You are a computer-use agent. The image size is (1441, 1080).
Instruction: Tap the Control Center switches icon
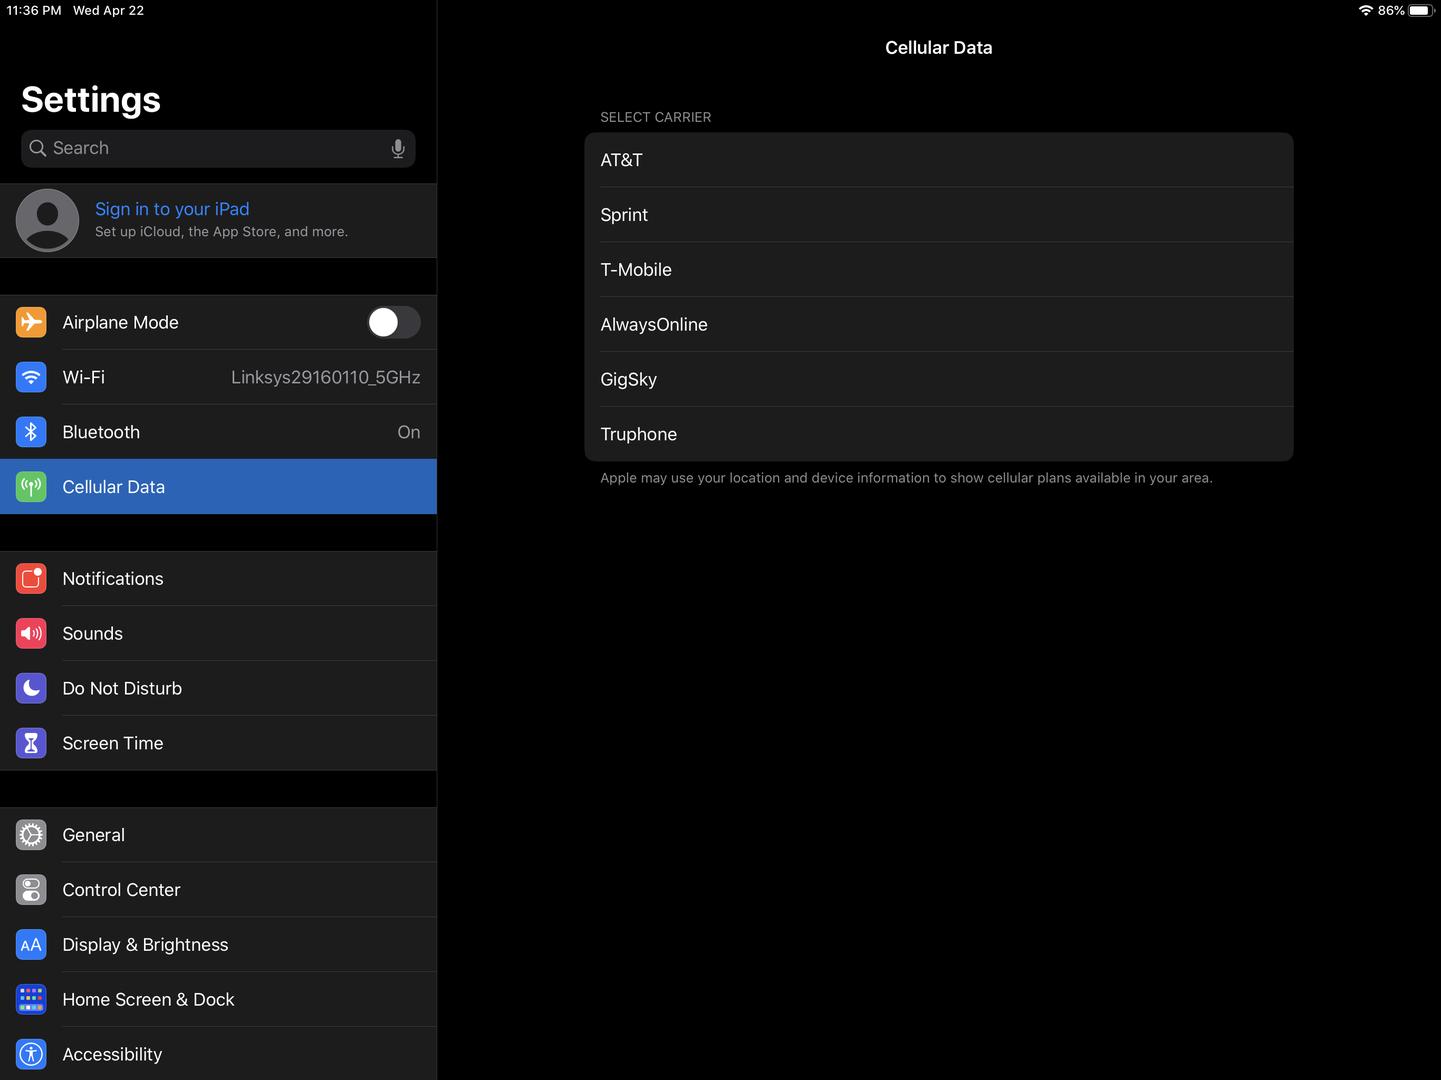31,890
